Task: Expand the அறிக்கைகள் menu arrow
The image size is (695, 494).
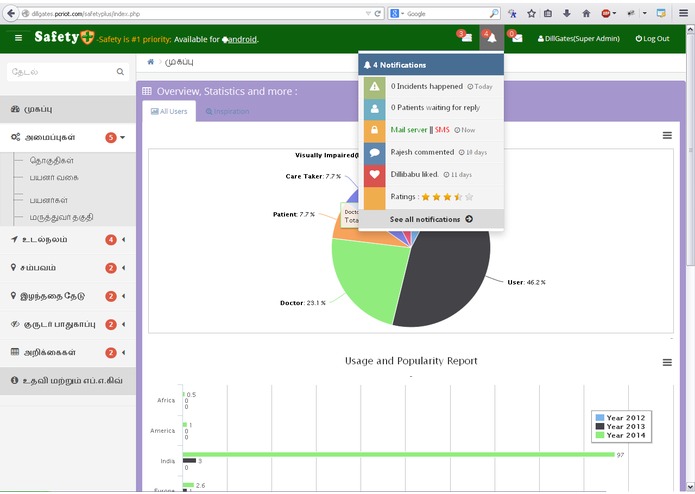Action: click(x=123, y=353)
